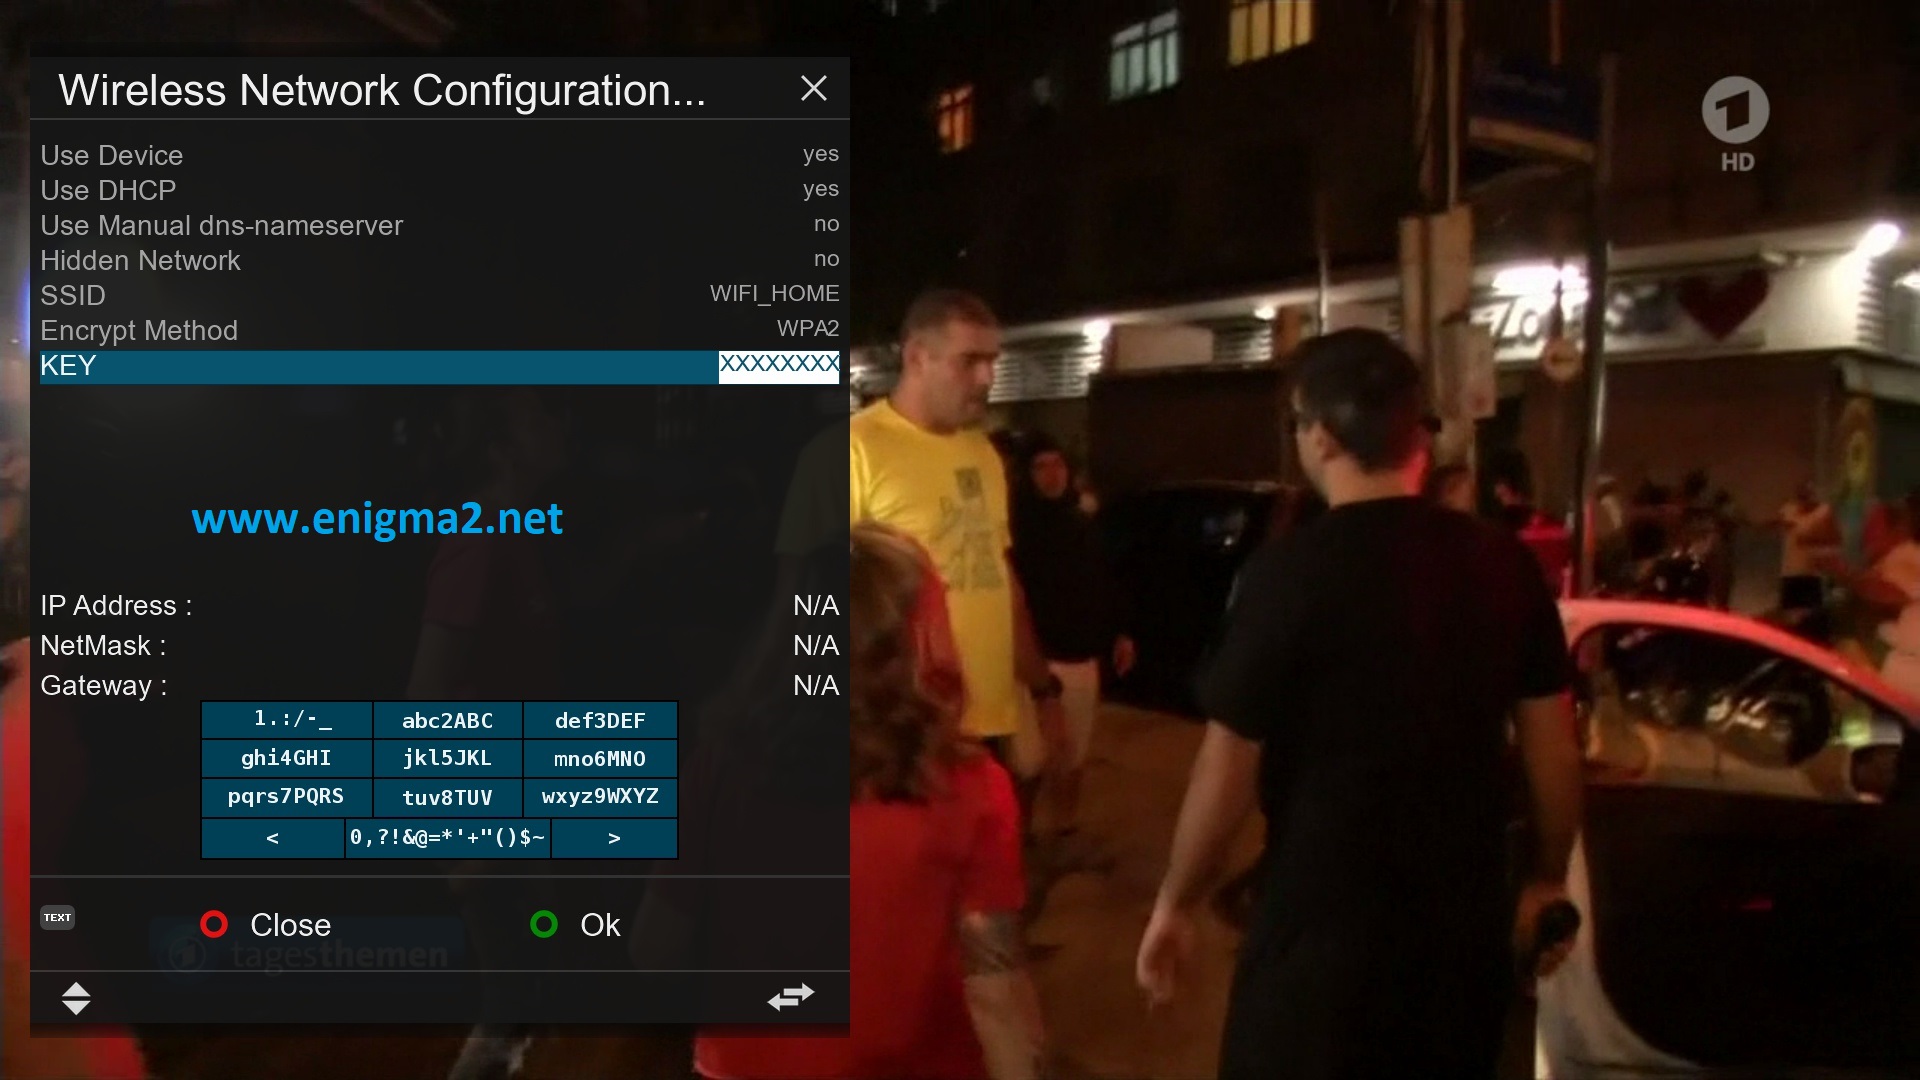Click the Ok label
The width and height of the screenshot is (1920, 1080).
coord(600,925)
